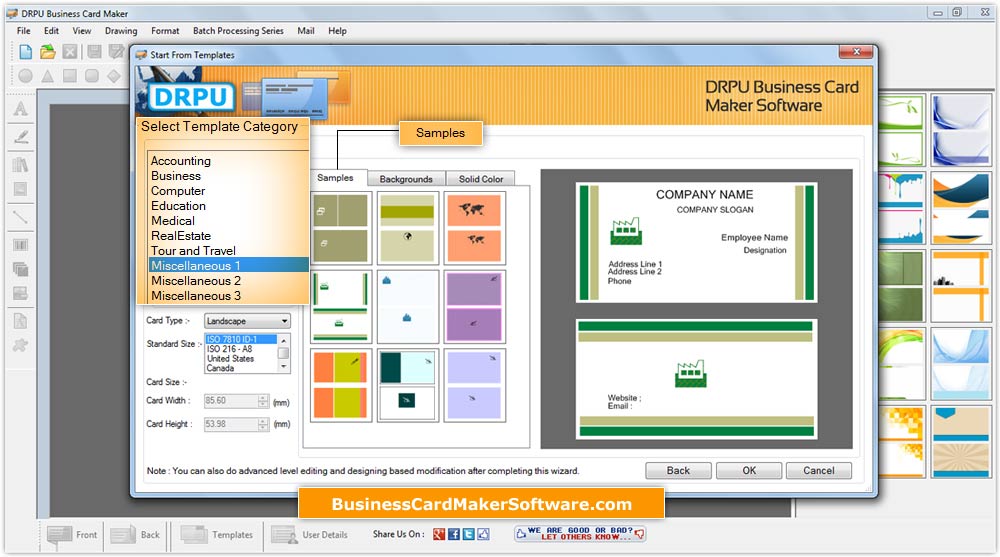The image size is (1000, 557).
Task: Choose the orange and yellow sample template
Action: pyautogui.click(x=341, y=385)
